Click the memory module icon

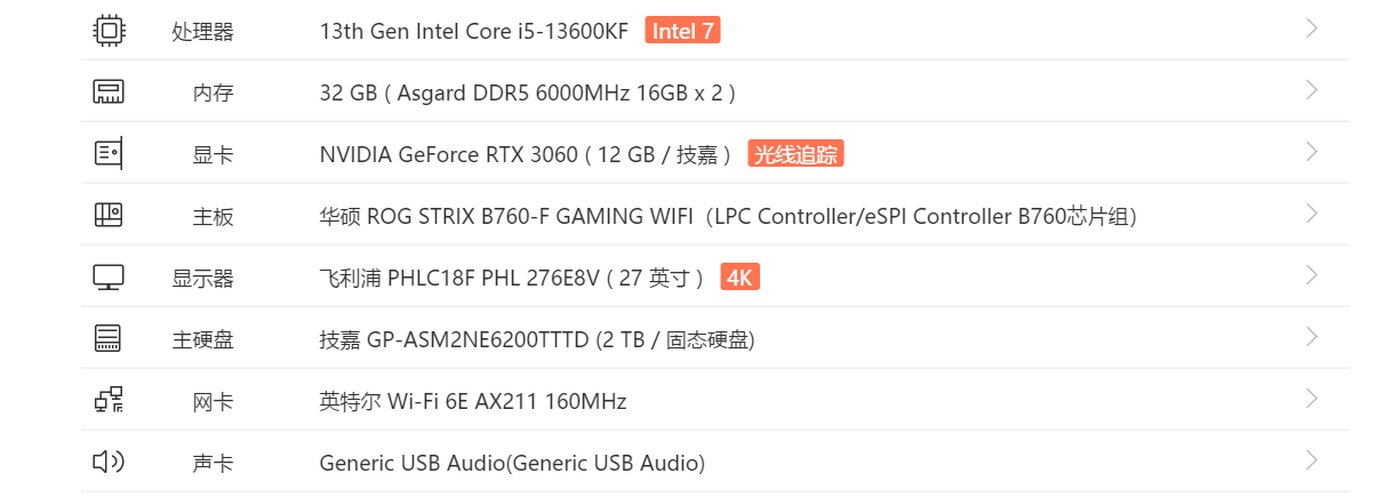(x=108, y=92)
